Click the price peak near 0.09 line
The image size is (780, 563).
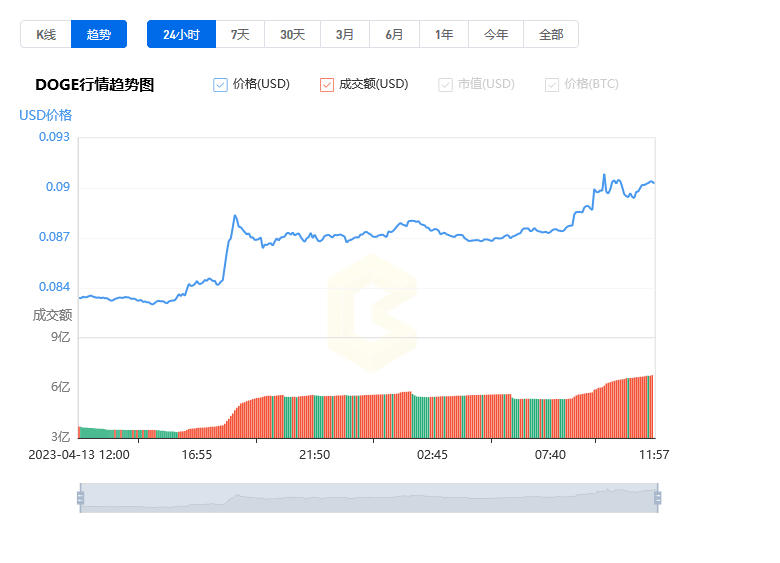point(604,175)
